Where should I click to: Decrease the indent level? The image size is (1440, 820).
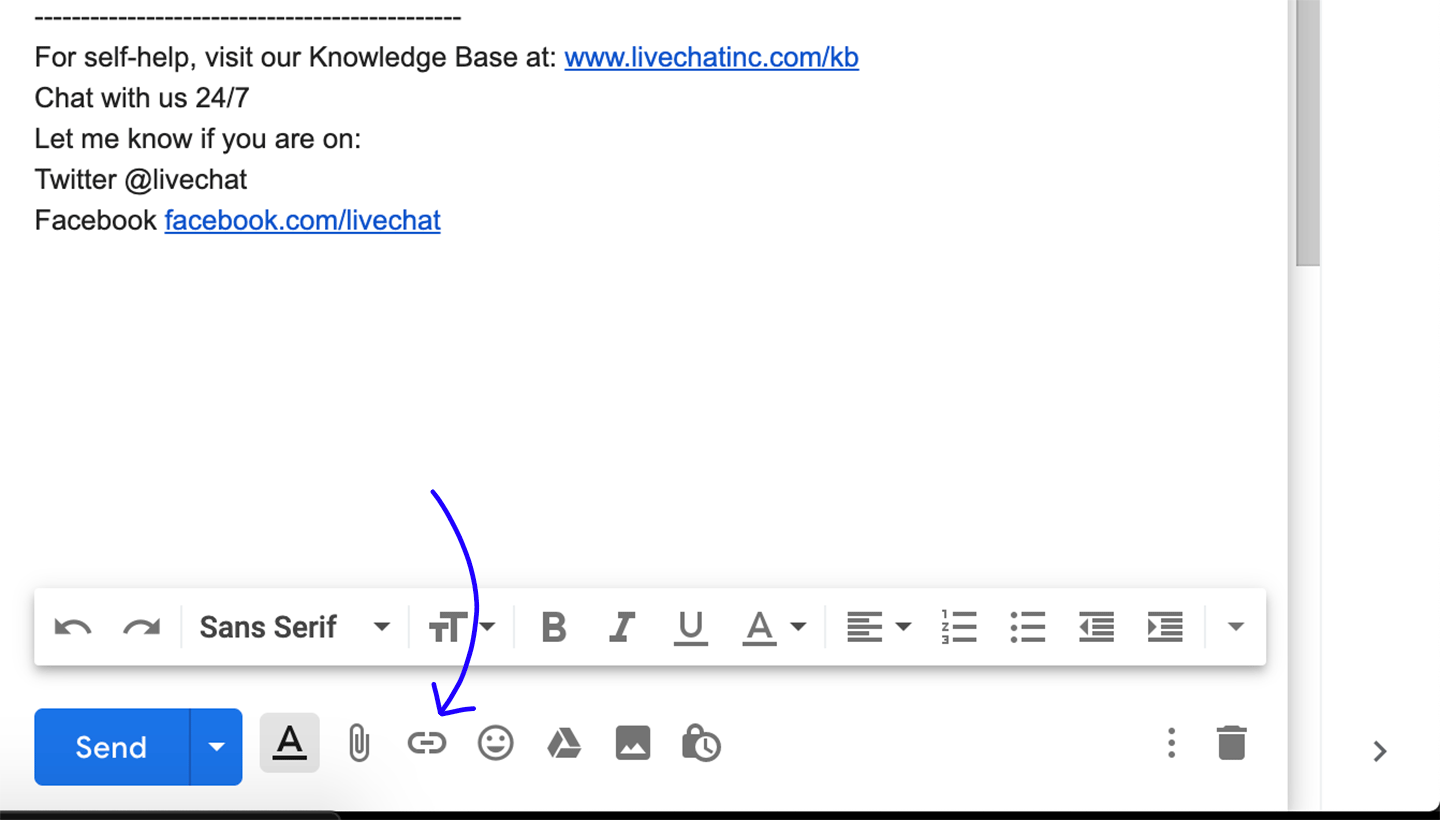pyautogui.click(x=1096, y=627)
